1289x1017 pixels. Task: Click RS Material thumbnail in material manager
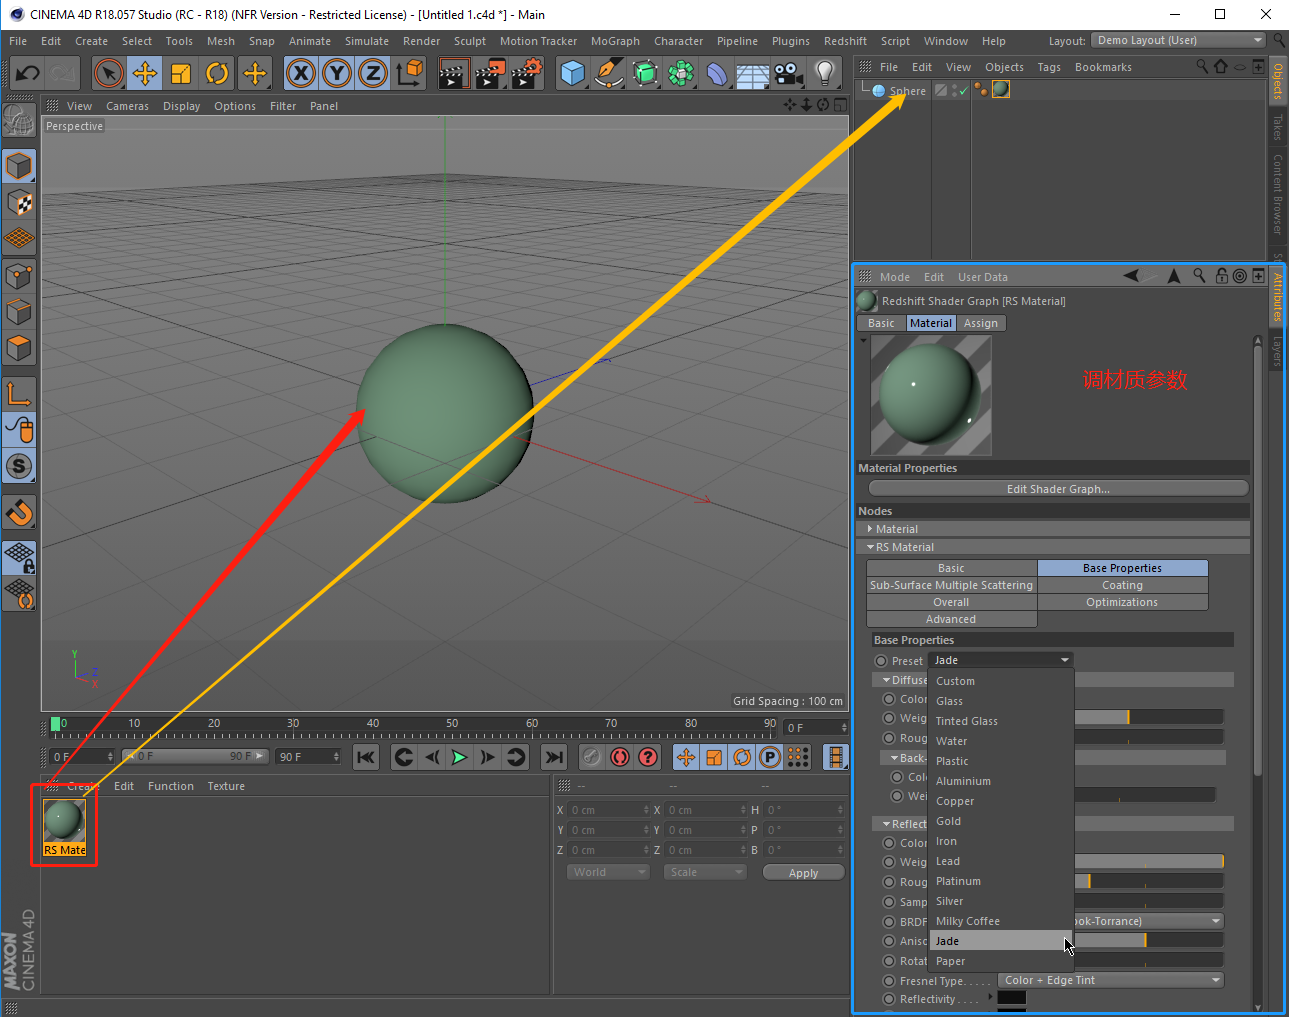pos(64,822)
